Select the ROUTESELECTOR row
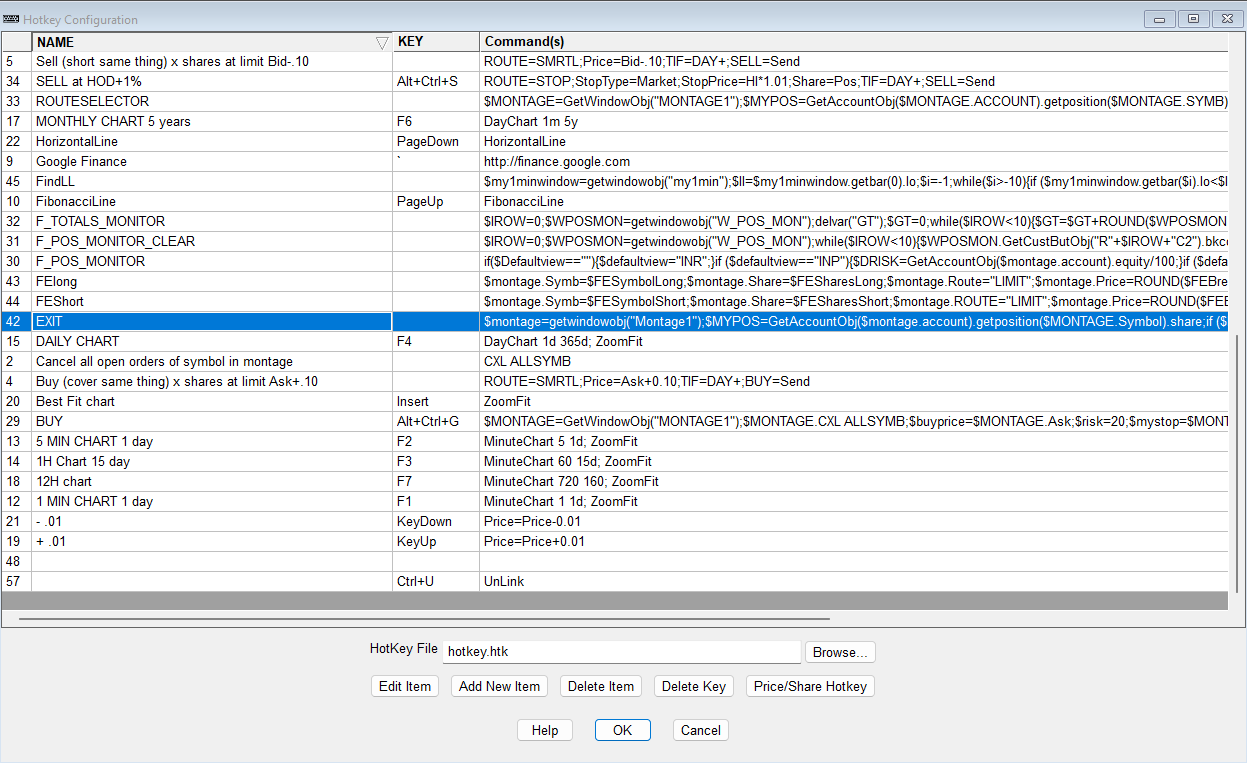The image size is (1247, 763). click(615, 101)
